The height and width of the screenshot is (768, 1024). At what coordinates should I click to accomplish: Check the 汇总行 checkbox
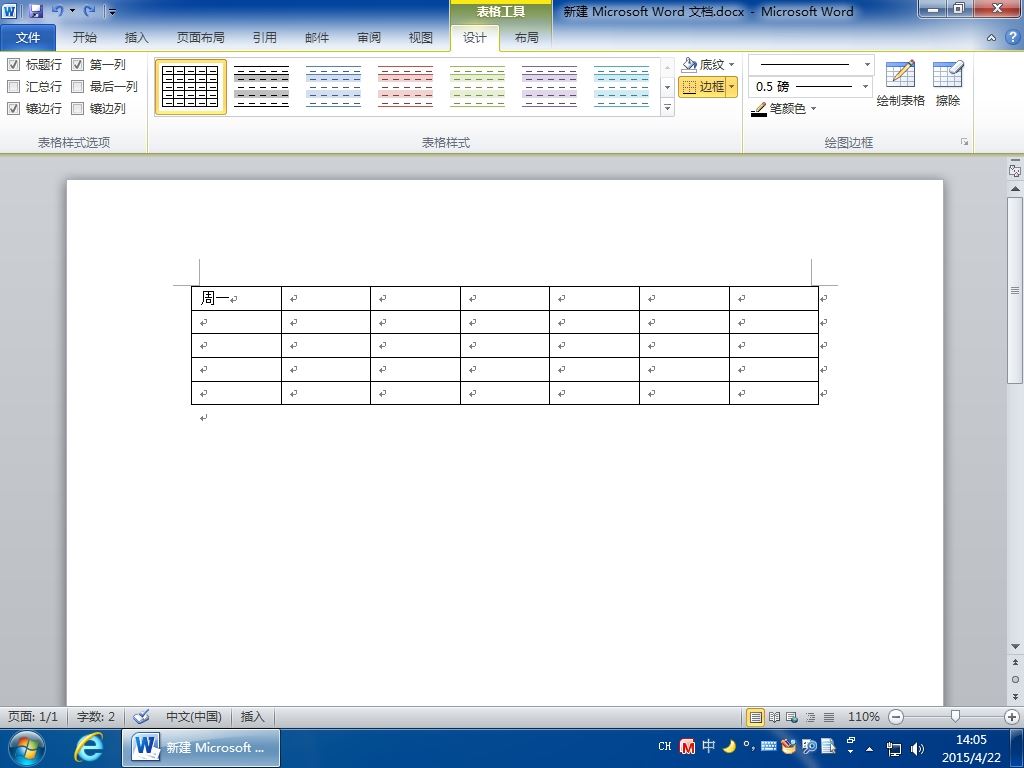(x=13, y=86)
